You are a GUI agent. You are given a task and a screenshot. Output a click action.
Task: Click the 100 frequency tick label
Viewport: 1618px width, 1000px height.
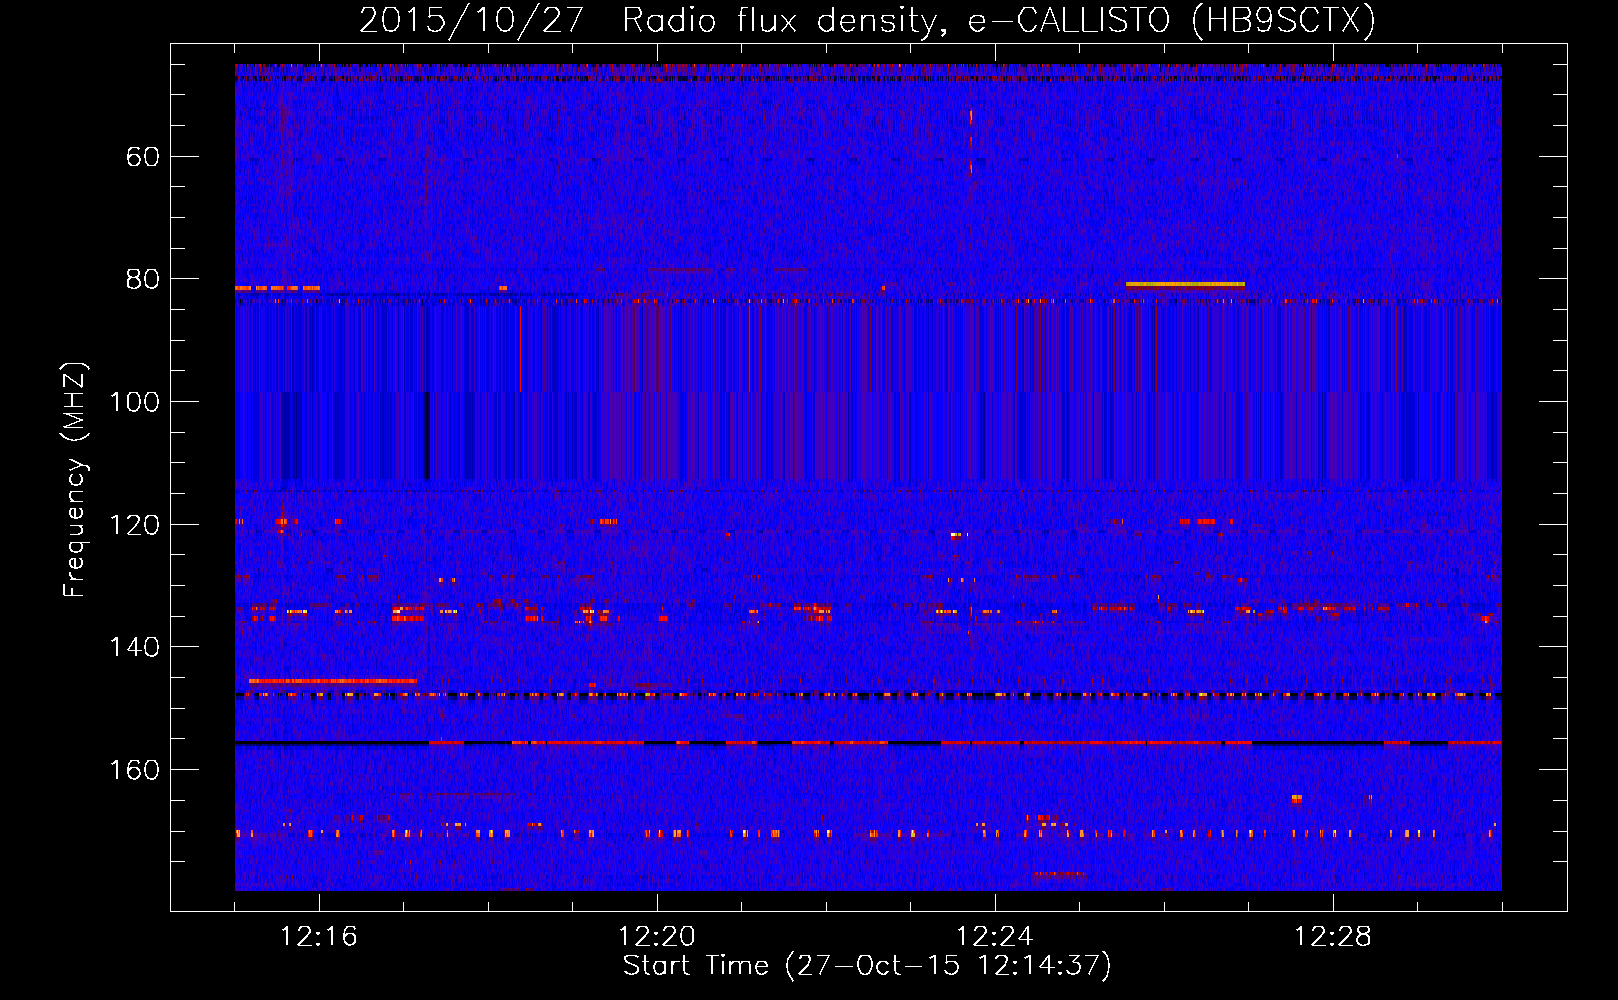point(134,402)
